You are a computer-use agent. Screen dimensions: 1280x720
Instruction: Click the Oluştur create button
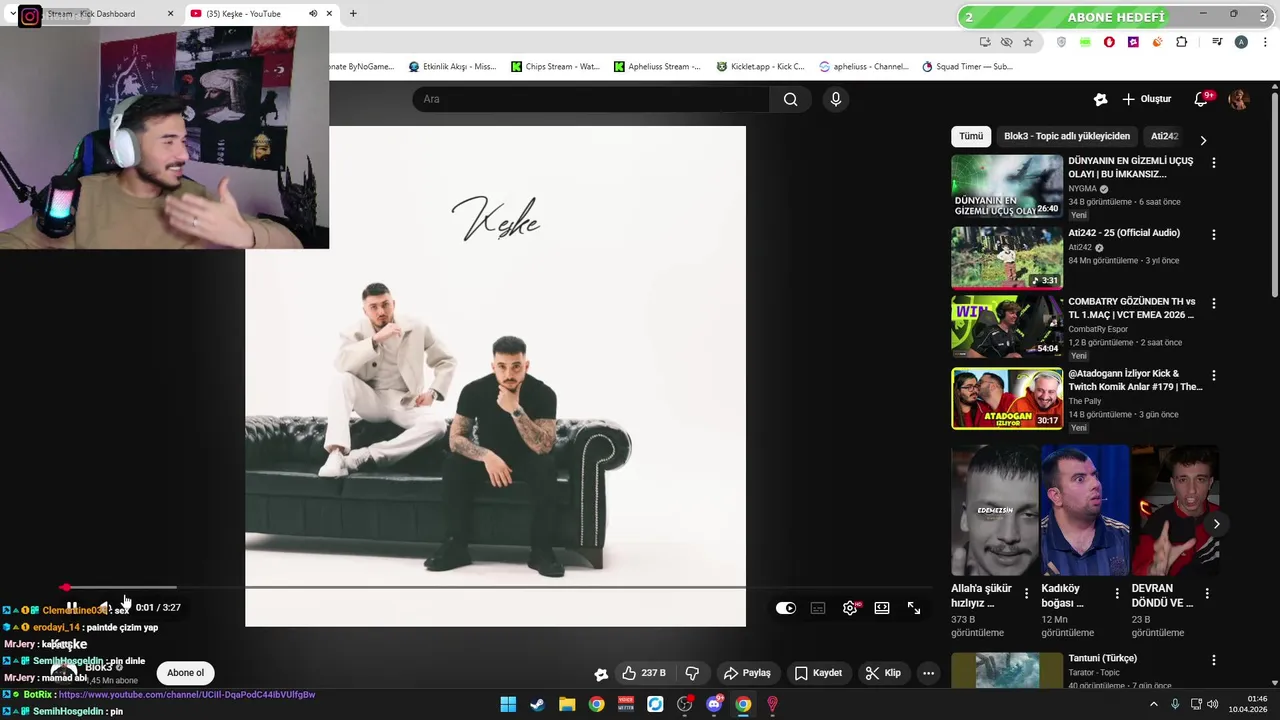(1146, 99)
